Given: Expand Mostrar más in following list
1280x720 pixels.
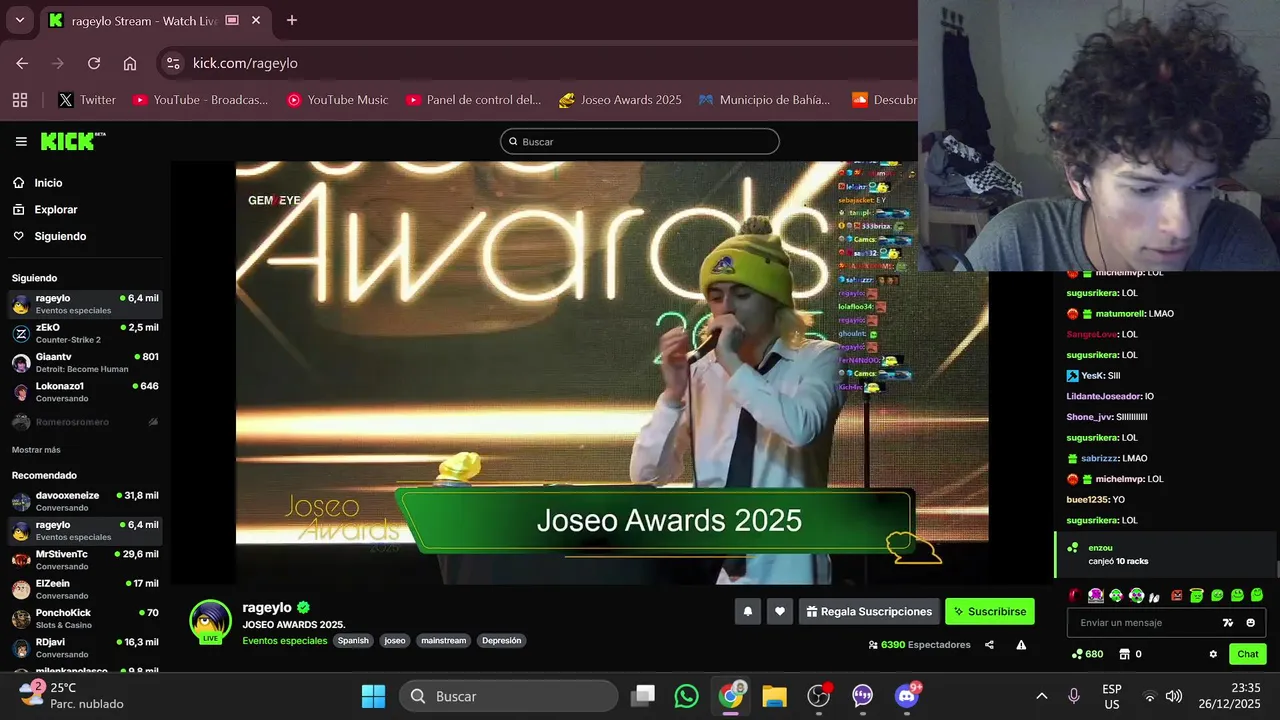Looking at the screenshot, I should [x=36, y=450].
